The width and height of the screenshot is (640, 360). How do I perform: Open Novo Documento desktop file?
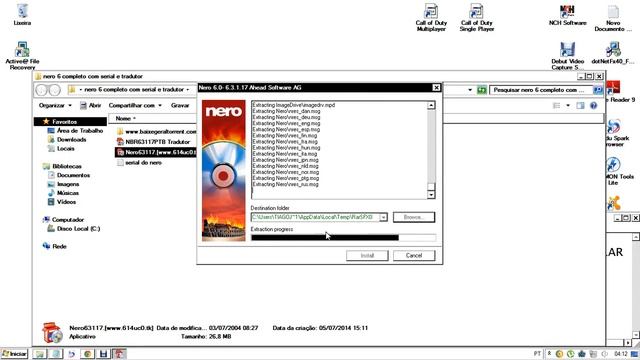click(613, 18)
